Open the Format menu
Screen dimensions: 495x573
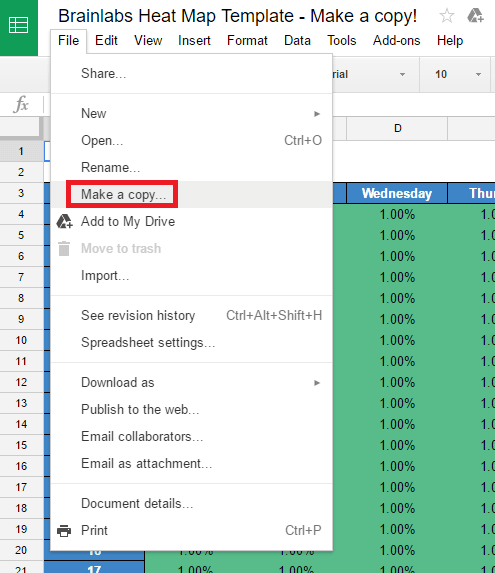(247, 41)
